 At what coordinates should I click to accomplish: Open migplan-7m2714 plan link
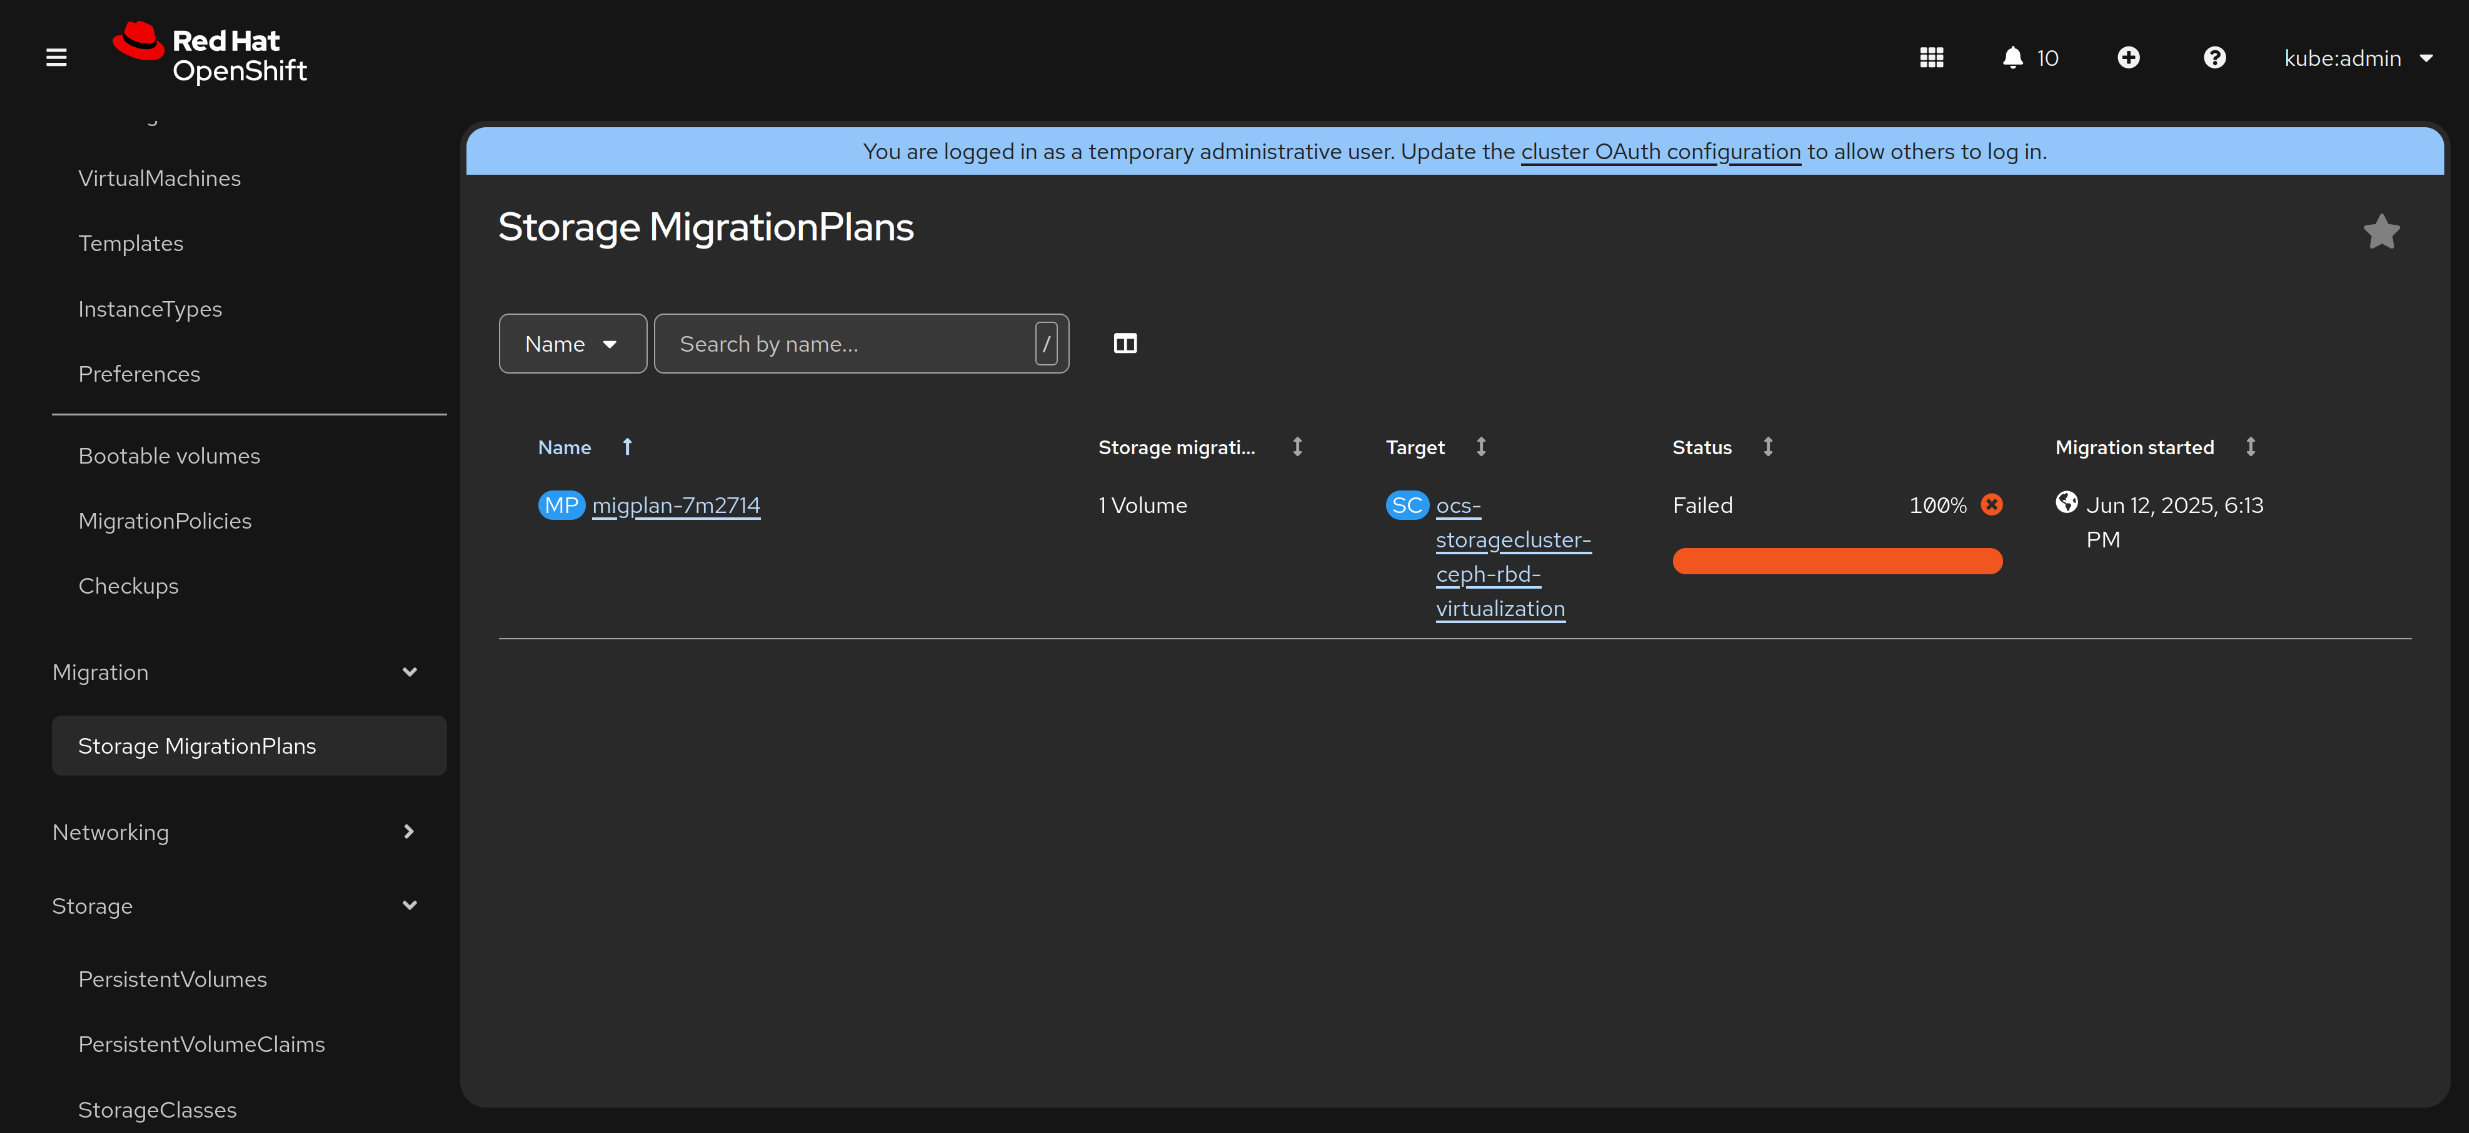coord(676,505)
